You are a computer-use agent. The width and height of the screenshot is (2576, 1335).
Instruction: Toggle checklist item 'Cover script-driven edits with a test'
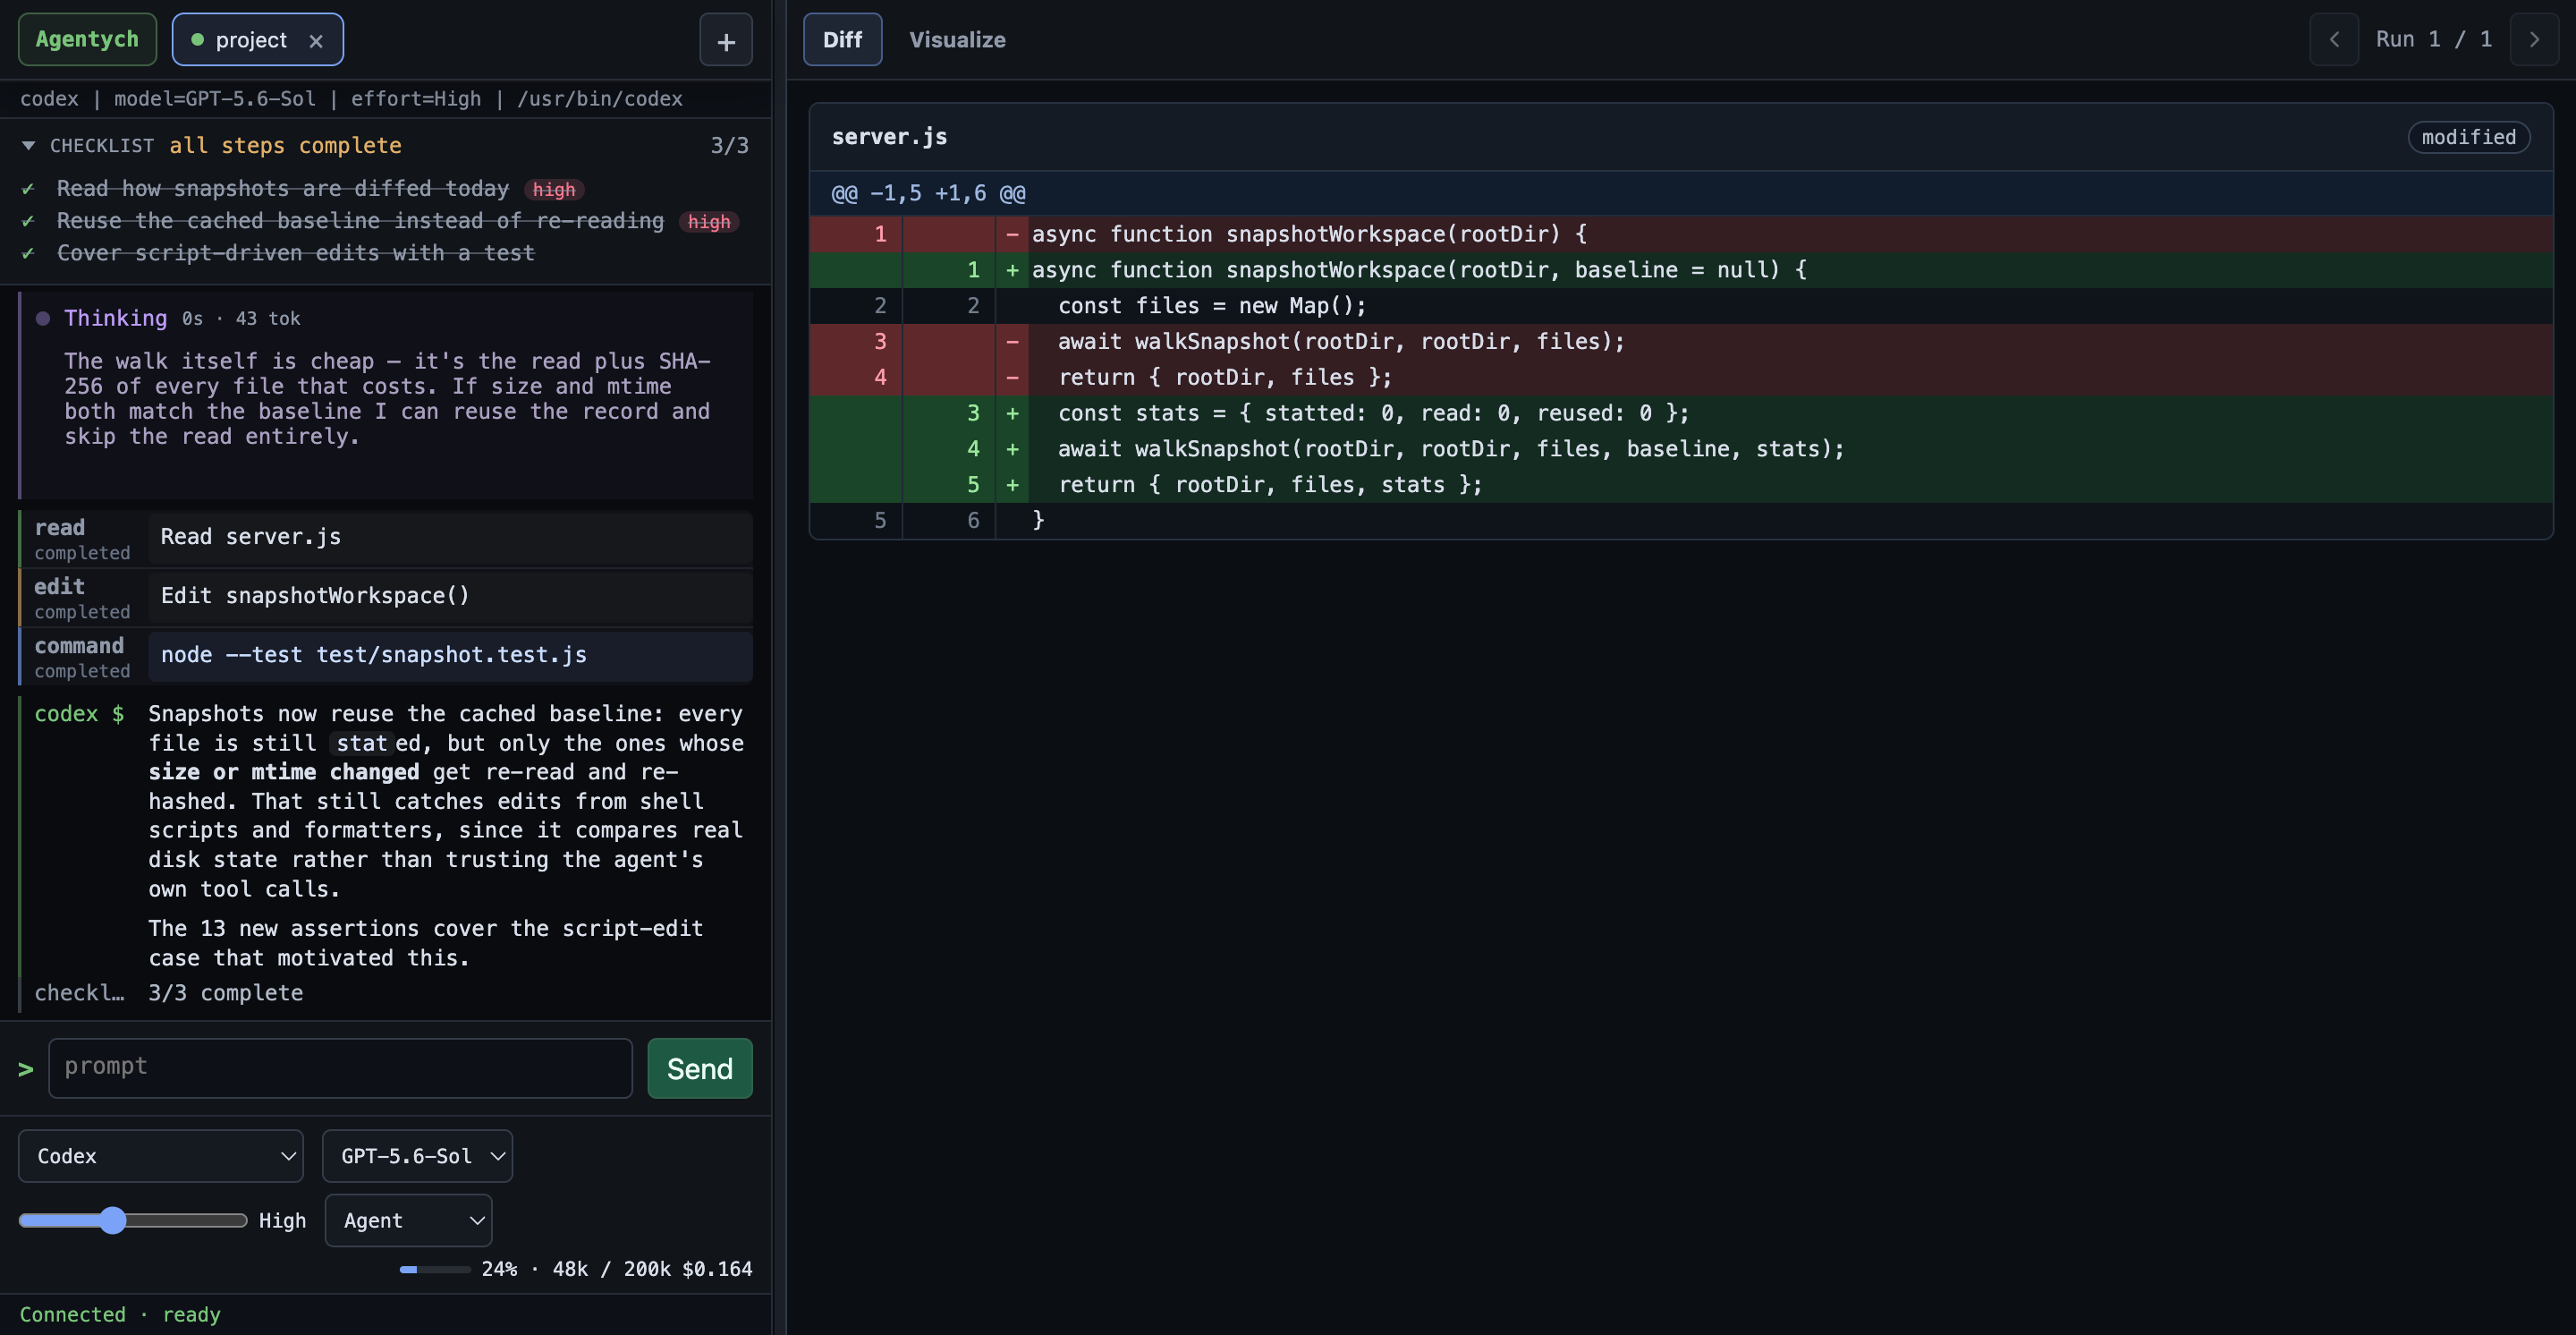(x=296, y=253)
